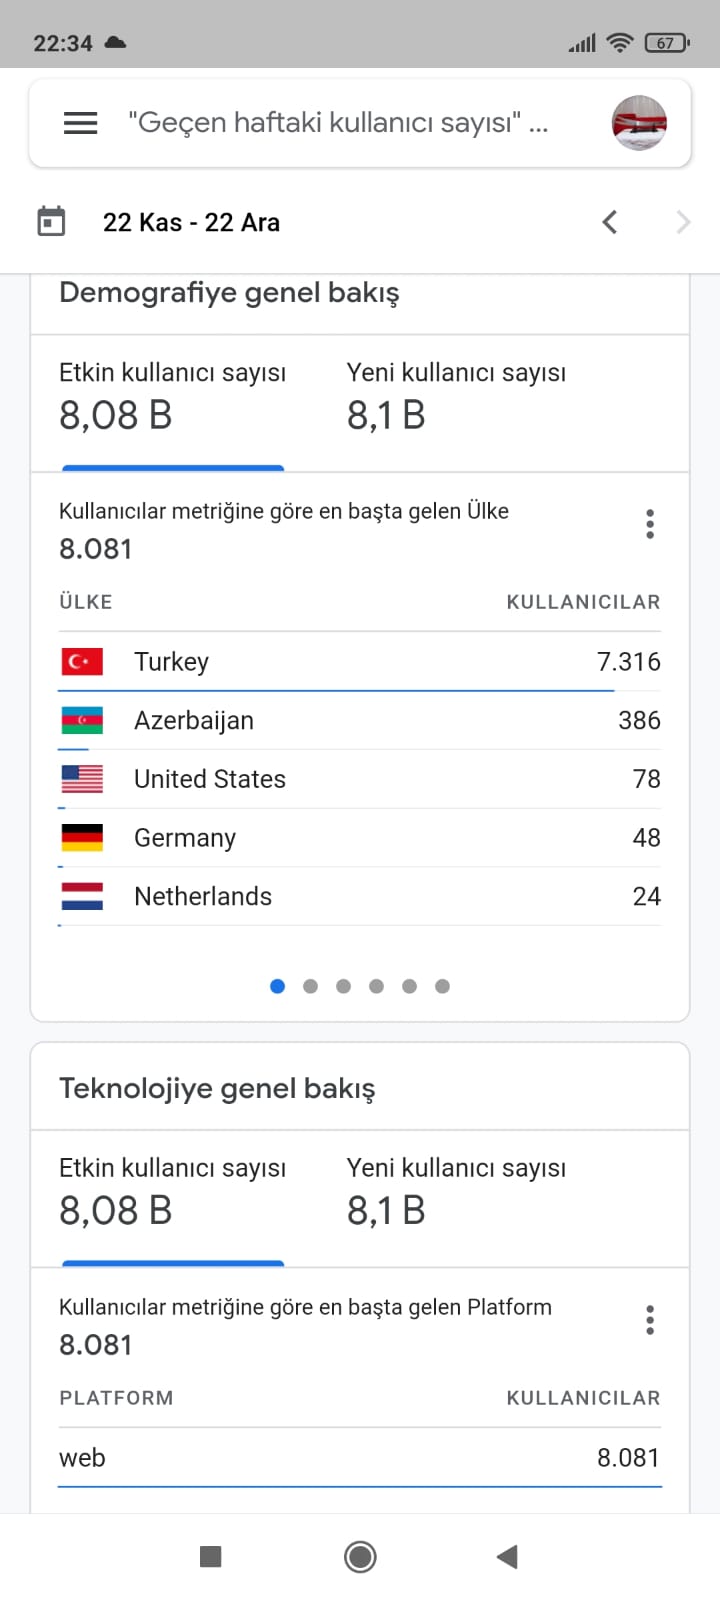
Task: Tap the web platform row
Action: click(x=360, y=1457)
